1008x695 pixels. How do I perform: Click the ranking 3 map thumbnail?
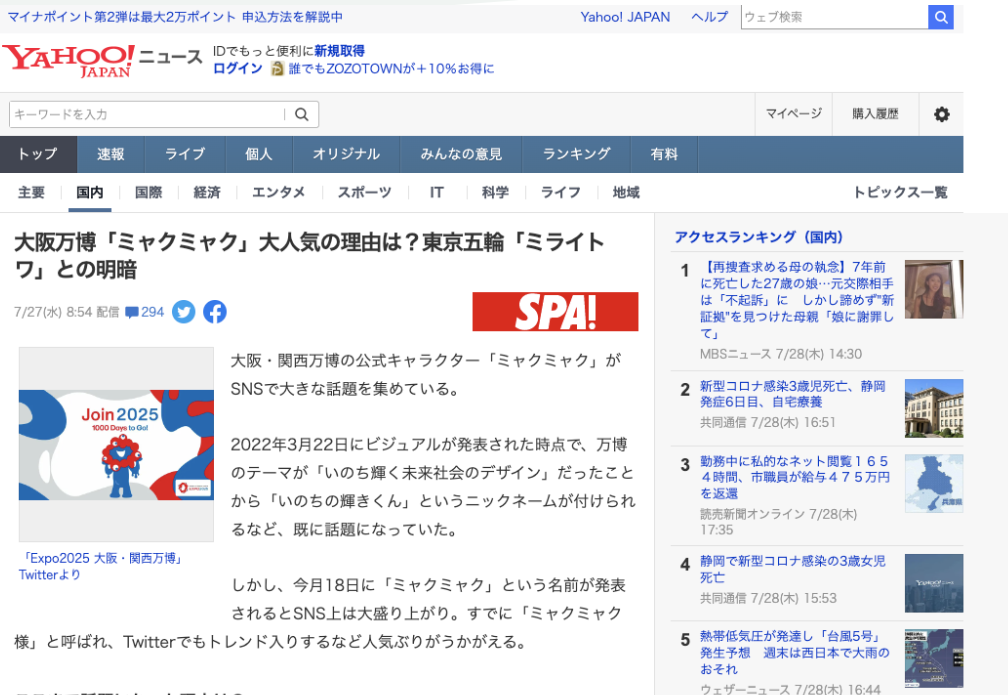(934, 483)
